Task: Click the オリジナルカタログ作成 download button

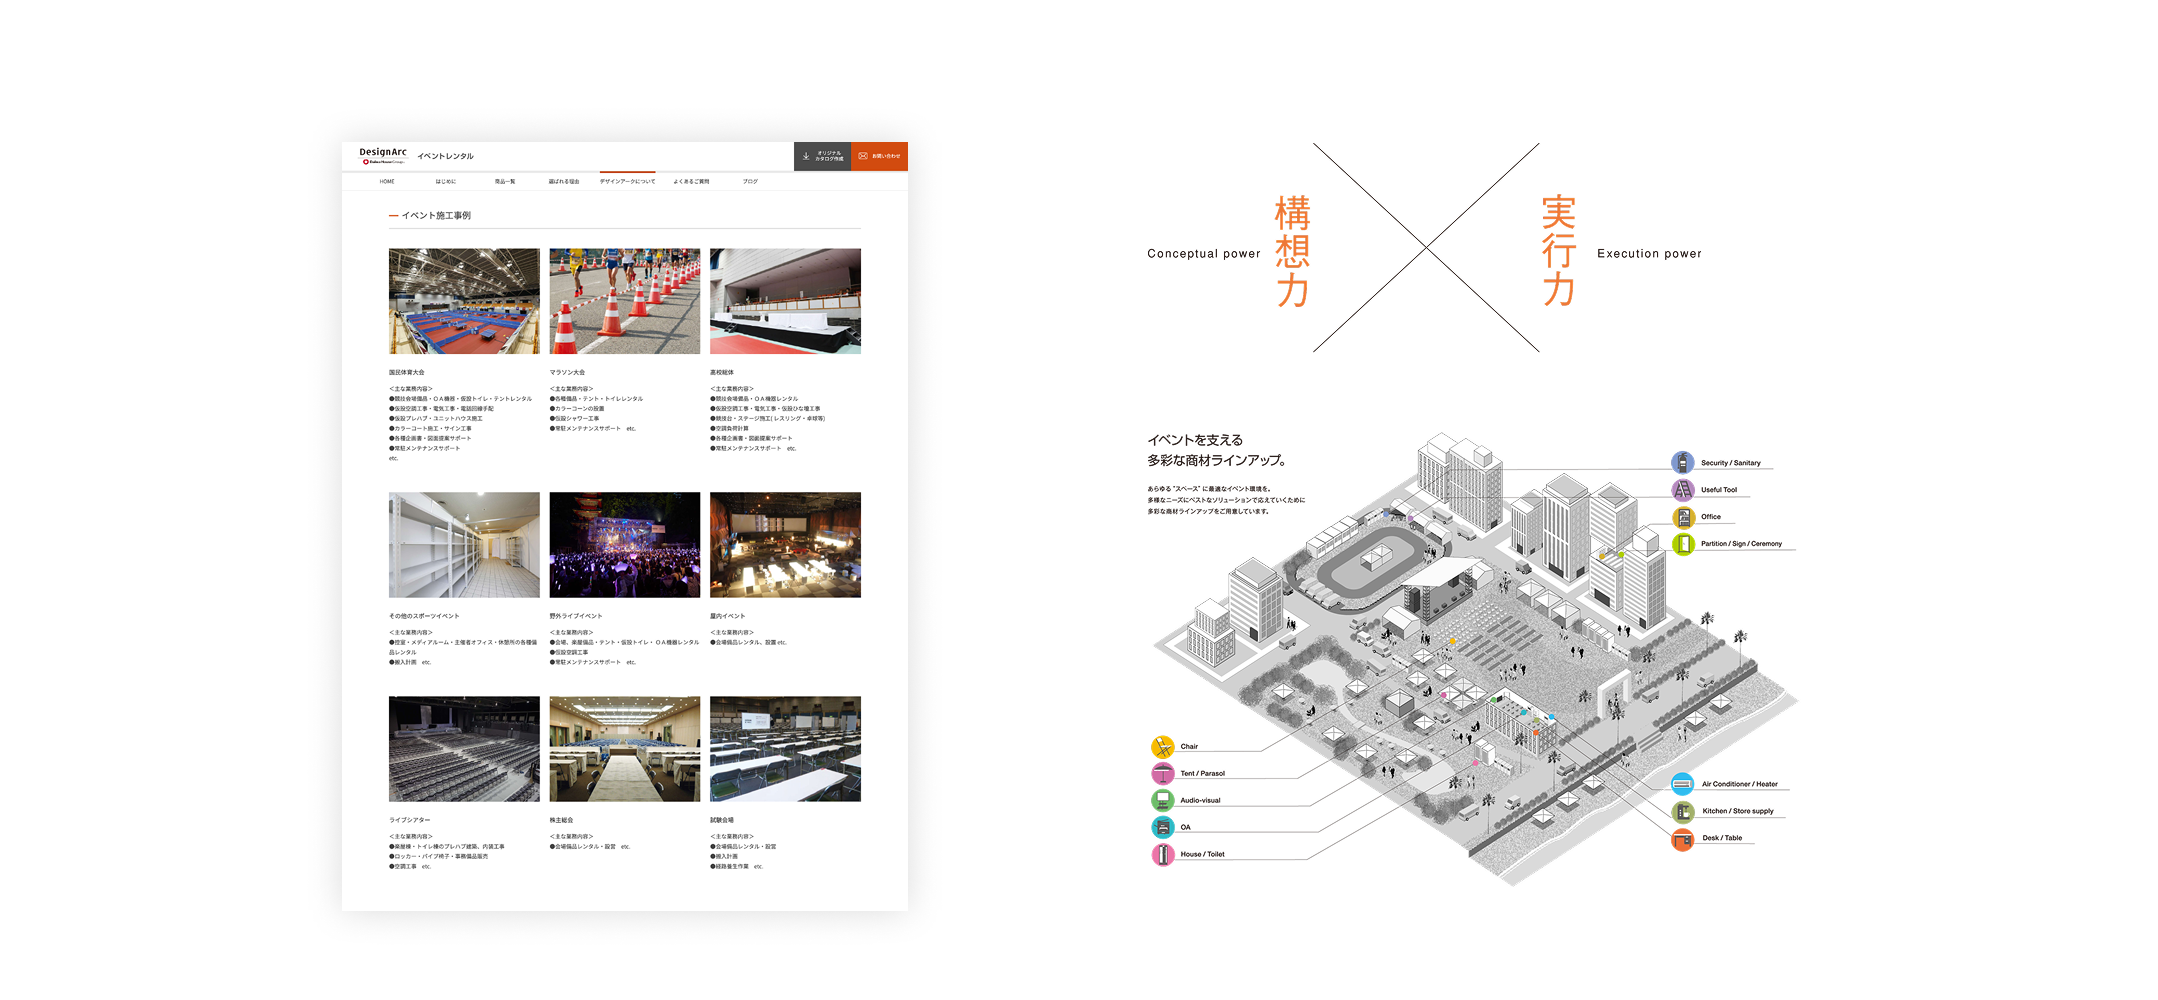Action: tap(822, 156)
